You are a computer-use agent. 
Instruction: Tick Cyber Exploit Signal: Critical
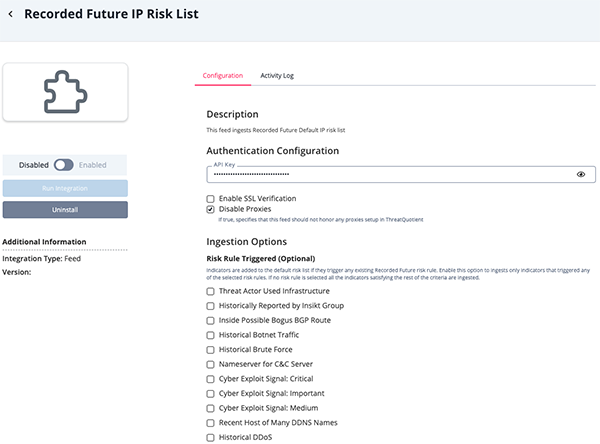(211, 379)
